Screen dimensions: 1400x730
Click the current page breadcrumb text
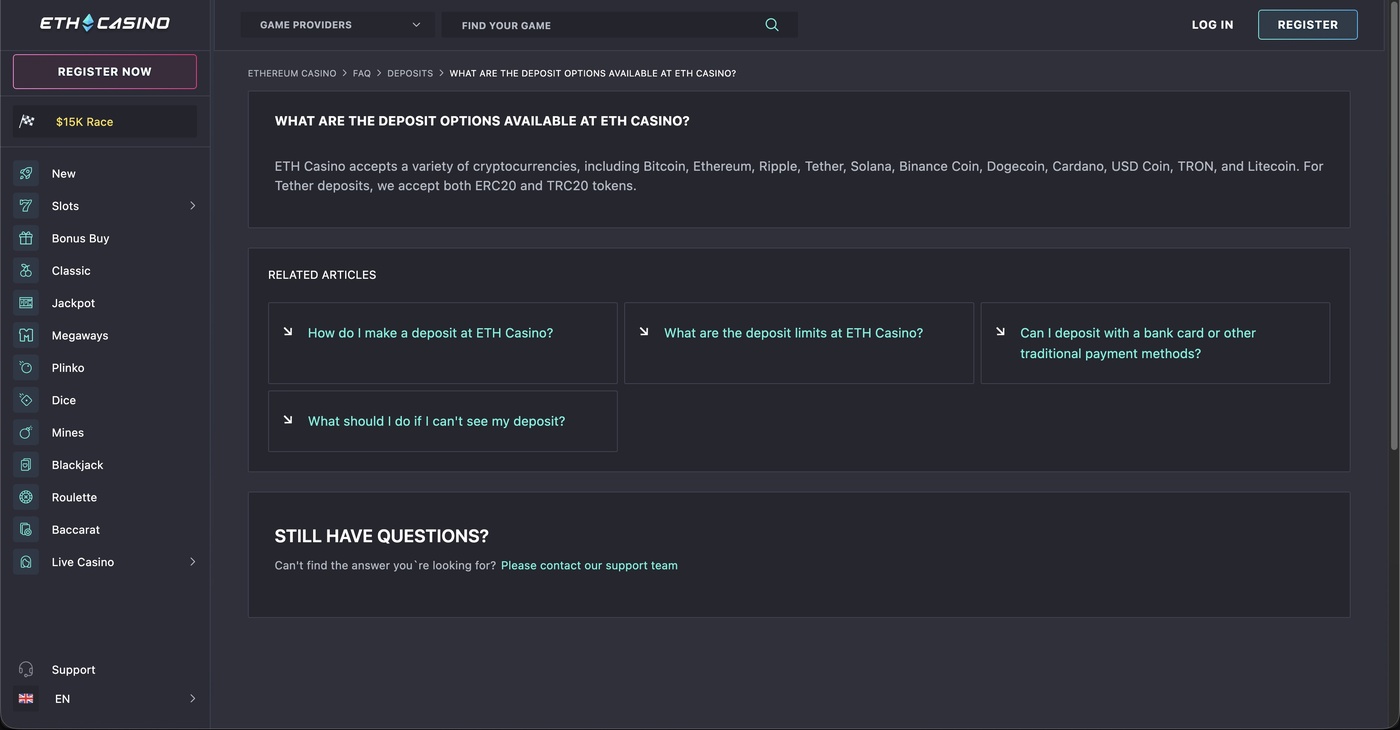593,73
